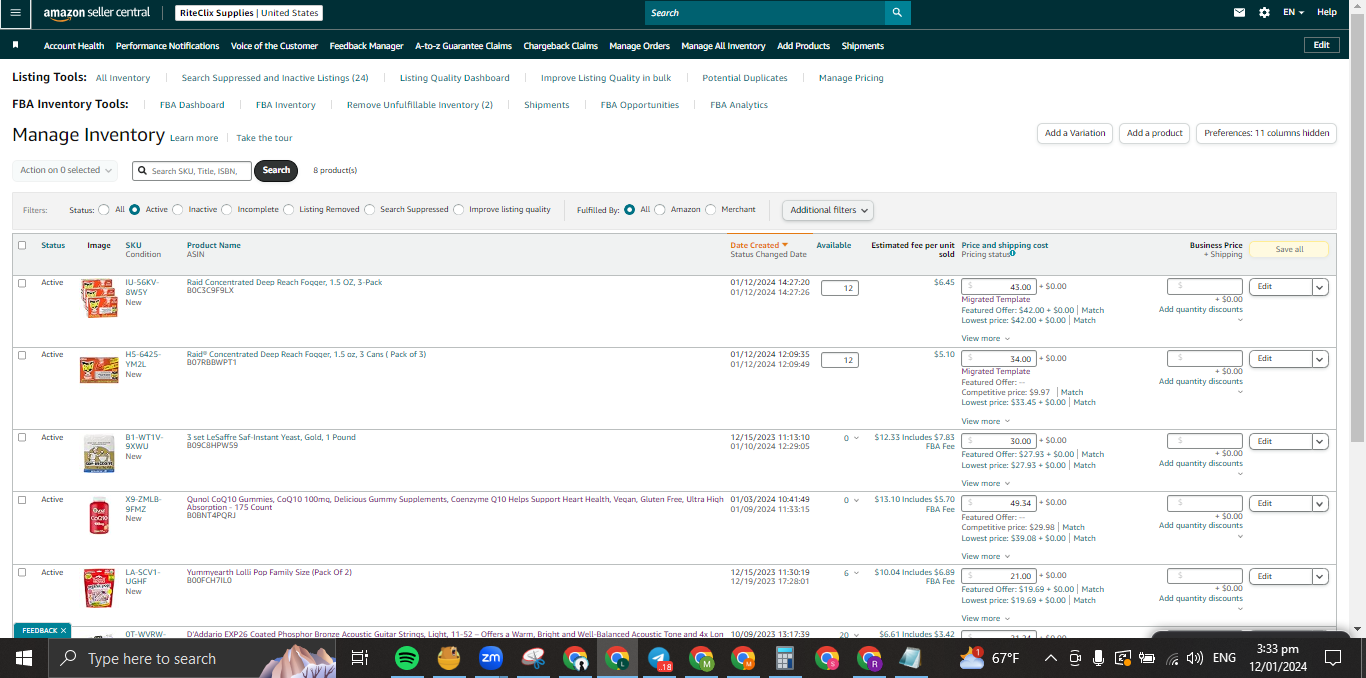The width and height of the screenshot is (1366, 678).
Task: Click Yummyearth Lolli Pop product image
Action: coord(98,588)
